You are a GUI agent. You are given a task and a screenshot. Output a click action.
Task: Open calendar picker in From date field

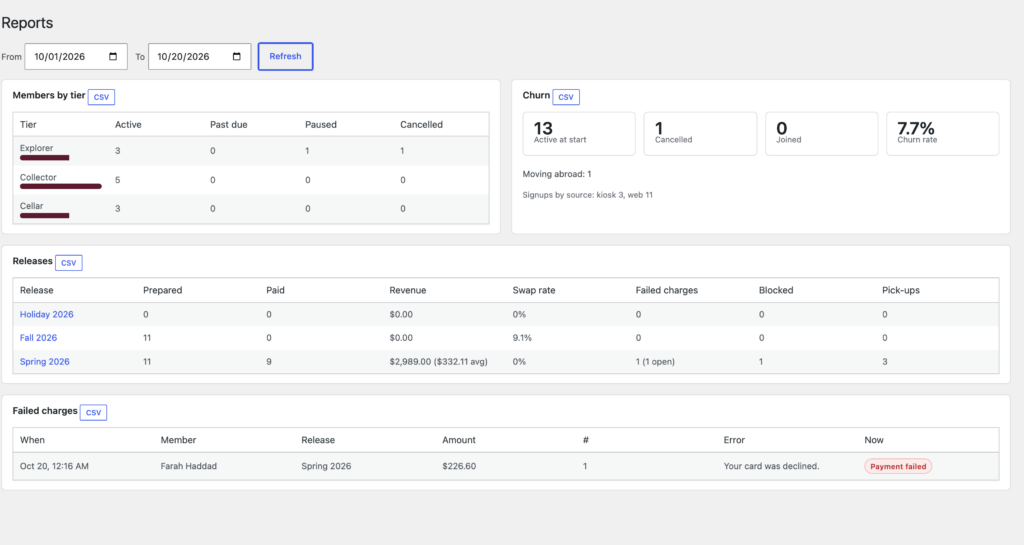(113, 57)
